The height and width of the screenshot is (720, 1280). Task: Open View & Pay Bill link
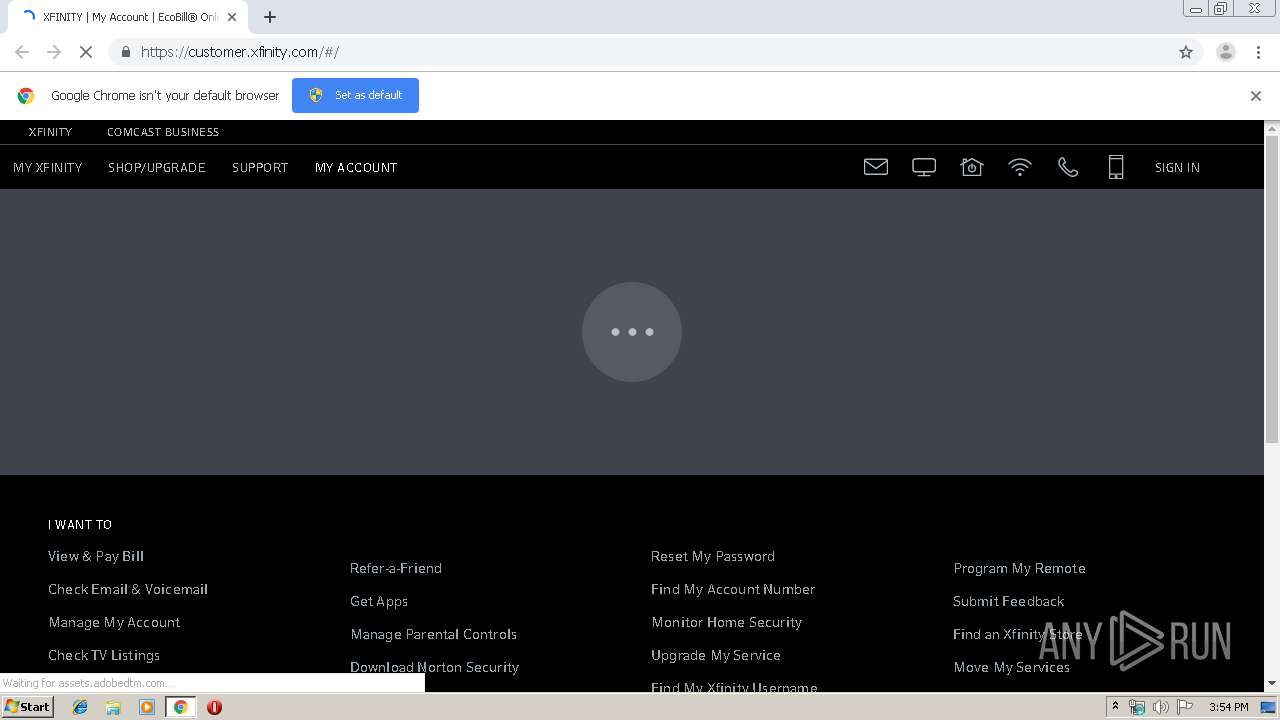click(x=96, y=556)
